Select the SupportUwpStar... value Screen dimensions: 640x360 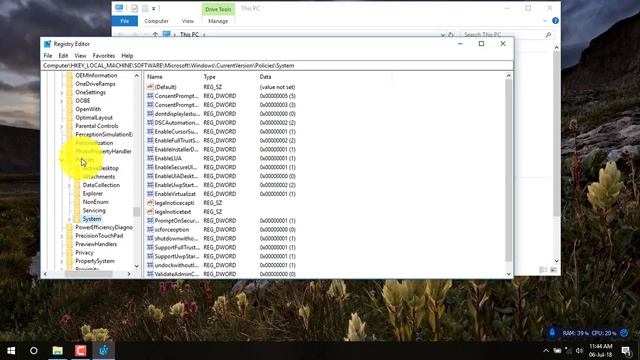click(177, 256)
